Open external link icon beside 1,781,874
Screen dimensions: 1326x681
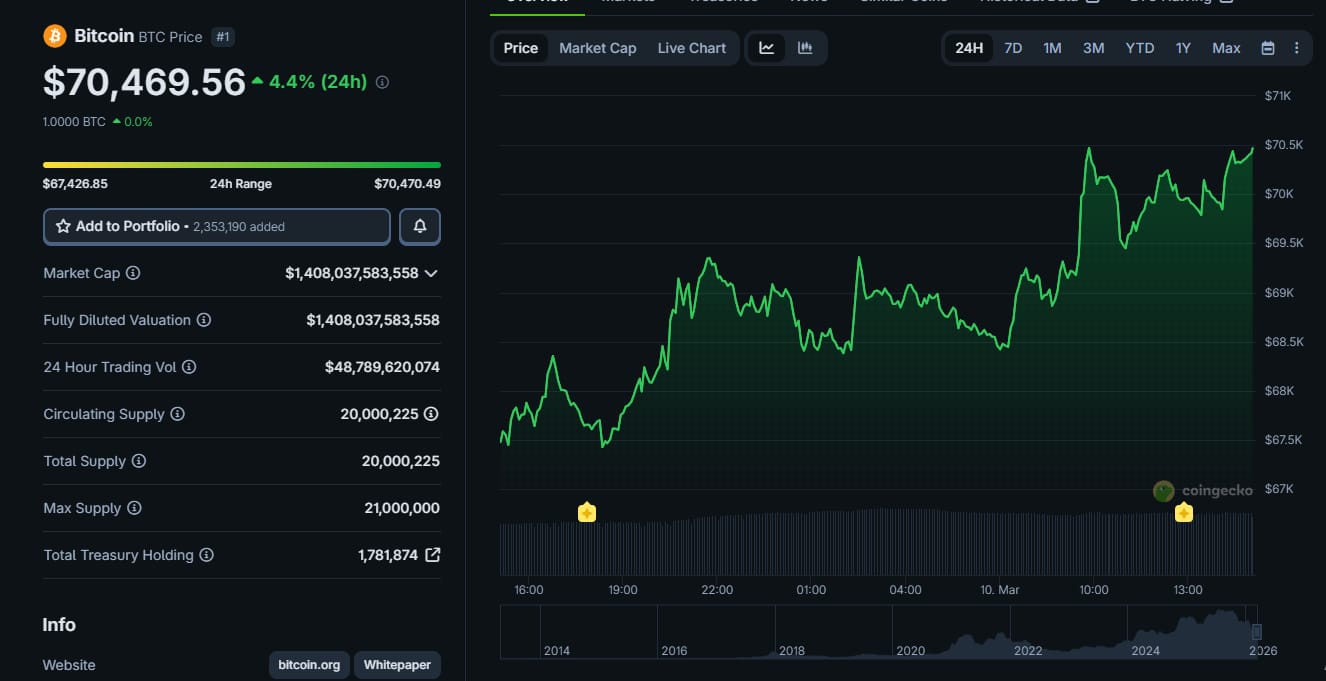click(433, 555)
